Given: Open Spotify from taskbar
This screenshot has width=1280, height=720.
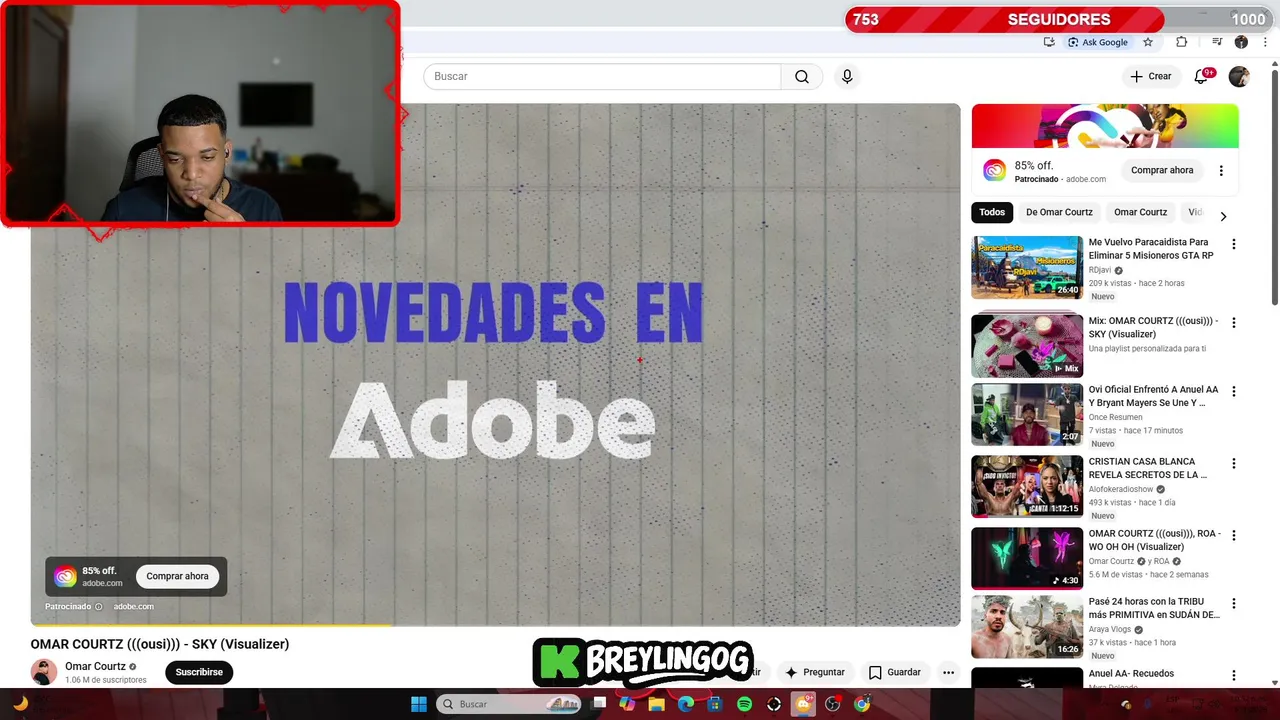Looking at the screenshot, I should (744, 704).
